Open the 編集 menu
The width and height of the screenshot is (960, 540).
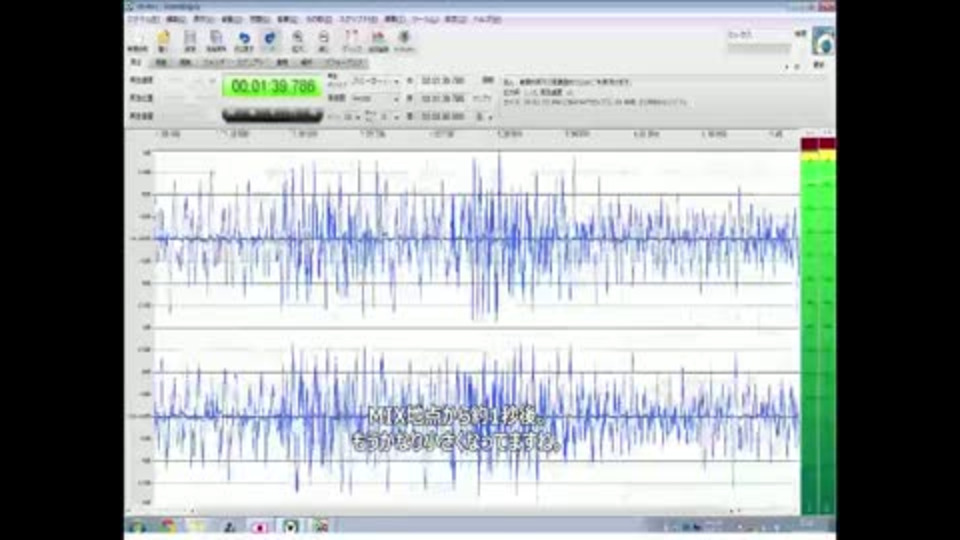tap(176, 20)
